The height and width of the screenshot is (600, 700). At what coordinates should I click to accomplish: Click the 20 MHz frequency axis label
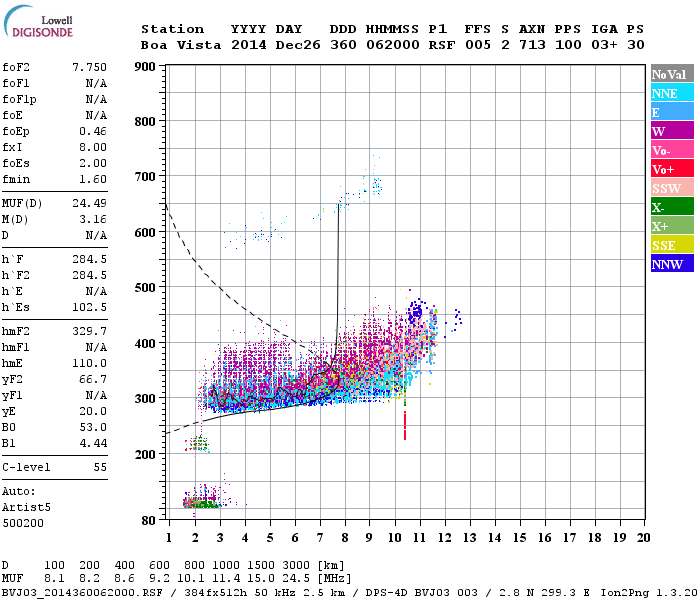(643, 538)
